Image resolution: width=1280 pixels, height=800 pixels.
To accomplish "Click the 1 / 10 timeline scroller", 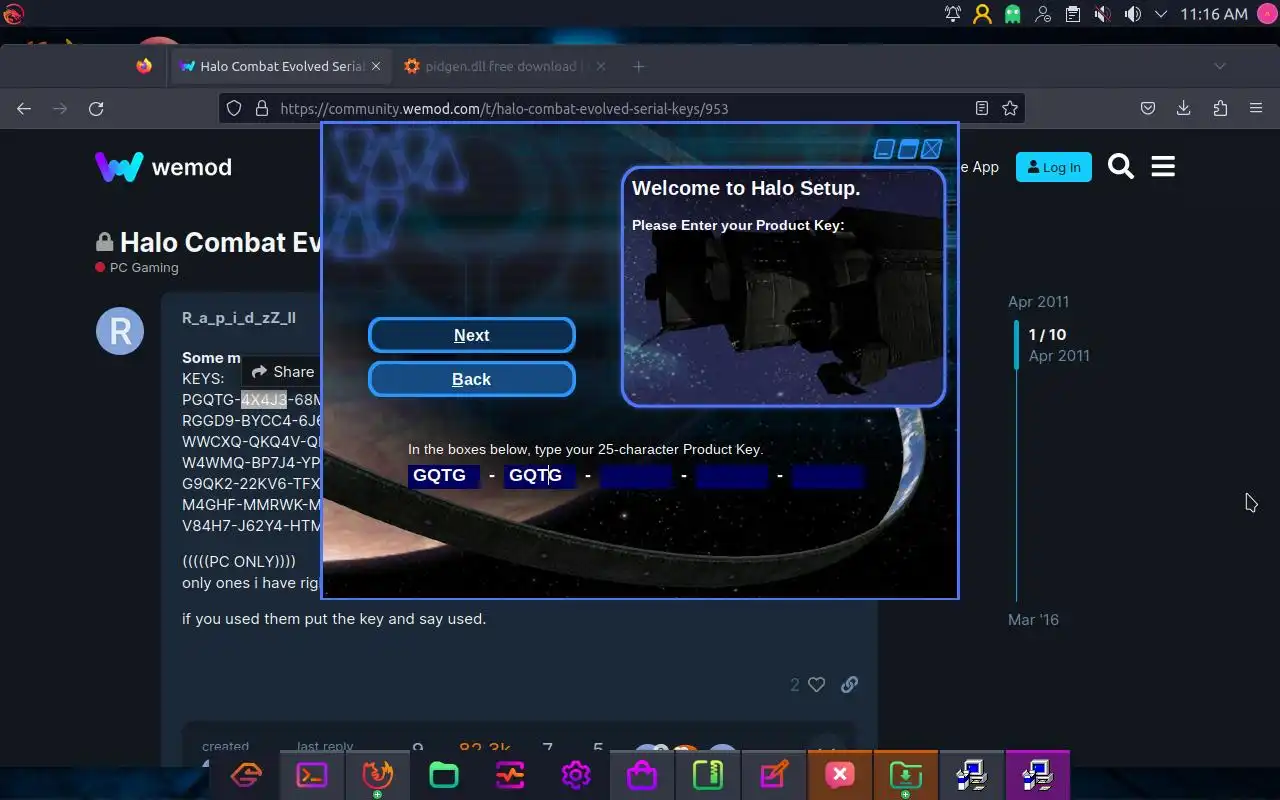I will tap(1047, 335).
